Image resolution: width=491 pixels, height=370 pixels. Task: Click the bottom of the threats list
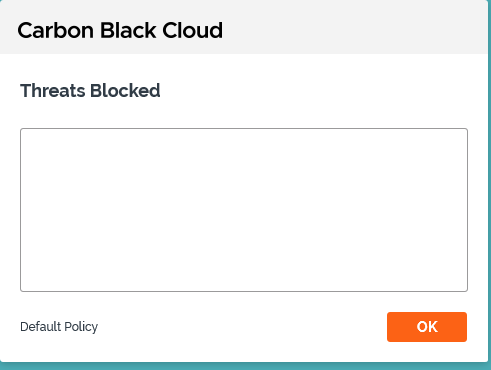(244, 282)
